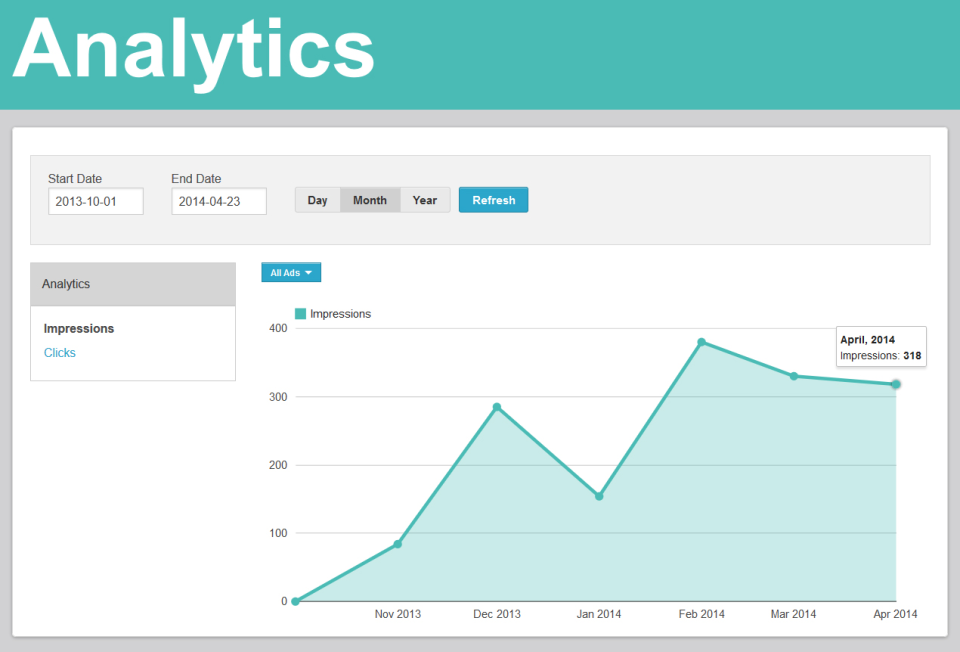Switch to the Year granularity
Image resolution: width=960 pixels, height=652 pixels.
click(424, 199)
